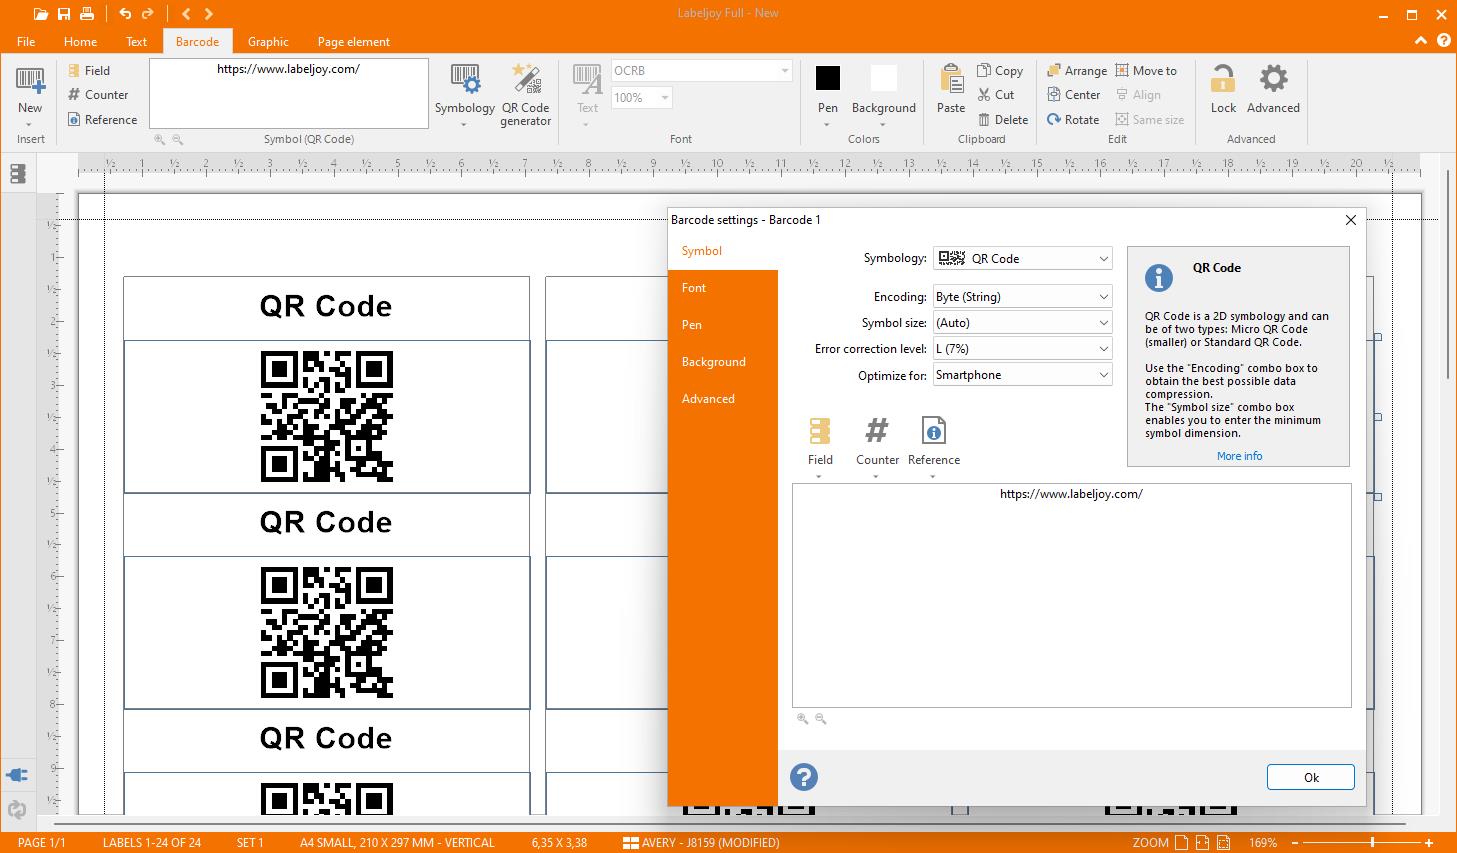Rotate the selected element
Screen dimensions: 1457x853
pyautogui.click(x=1073, y=120)
